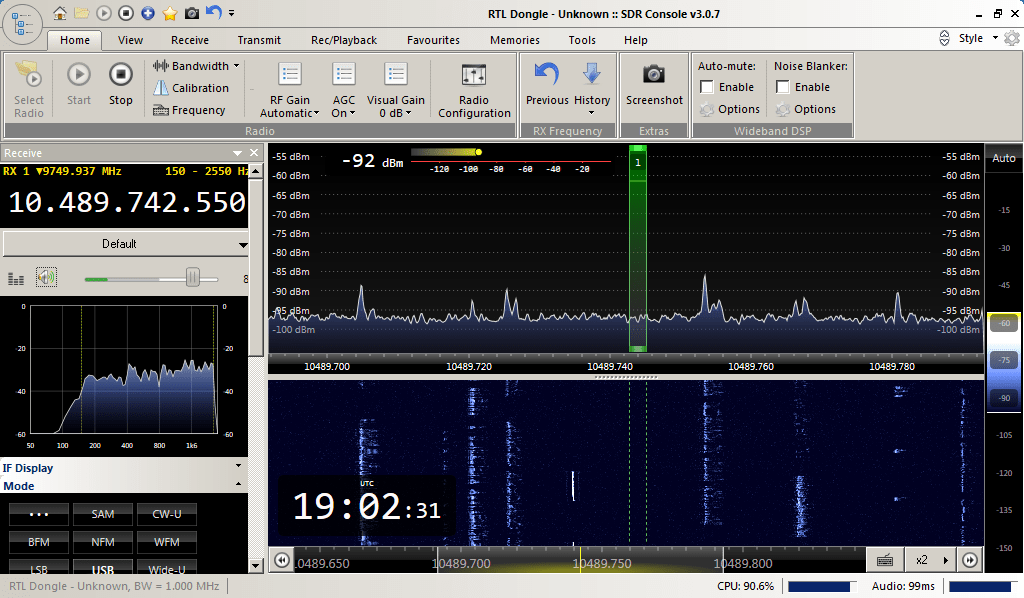Open the Calibration tool

191,88
